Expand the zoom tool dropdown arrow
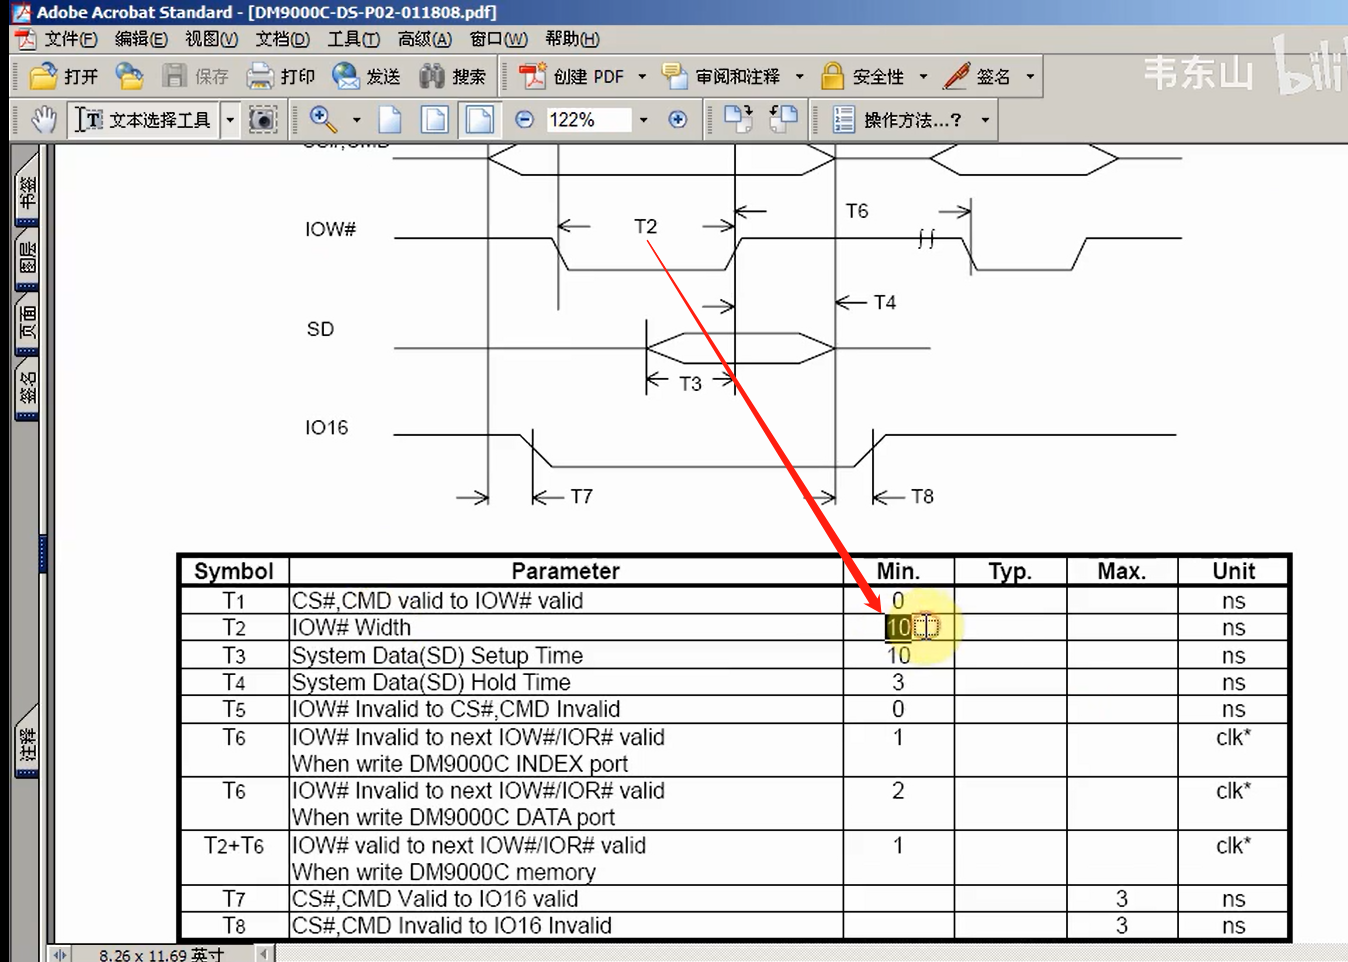The width and height of the screenshot is (1348, 962). pyautogui.click(x=356, y=120)
